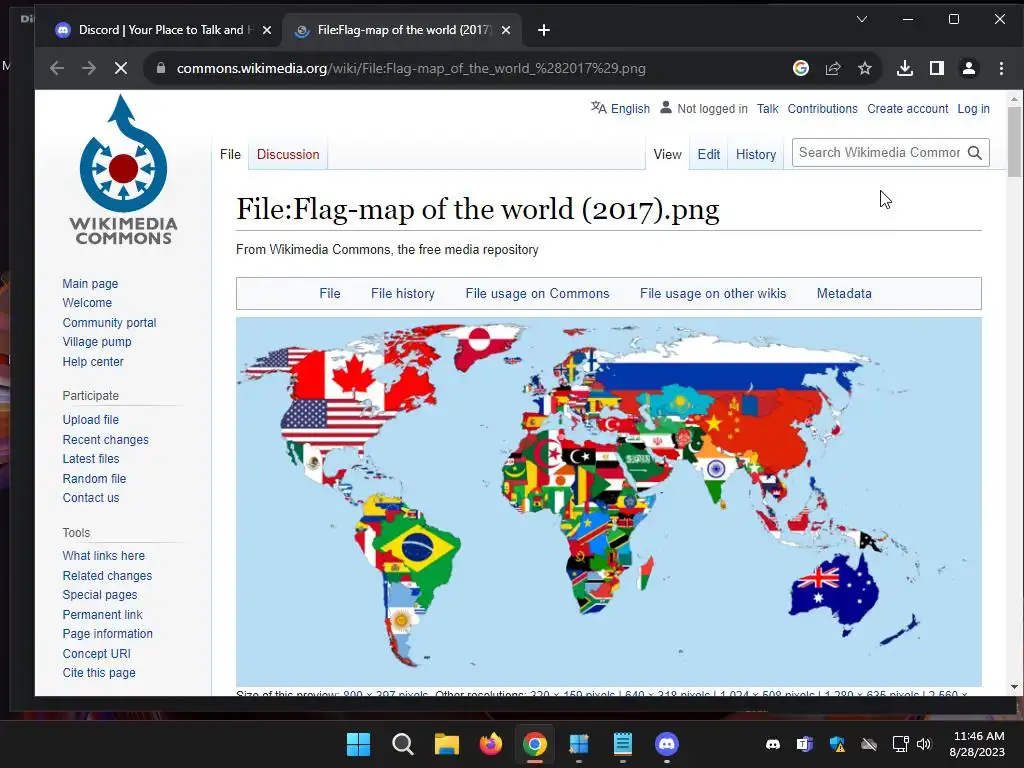Viewport: 1024px width, 768px height.
Task: Open Discord app from taskbar
Action: [x=667, y=744]
